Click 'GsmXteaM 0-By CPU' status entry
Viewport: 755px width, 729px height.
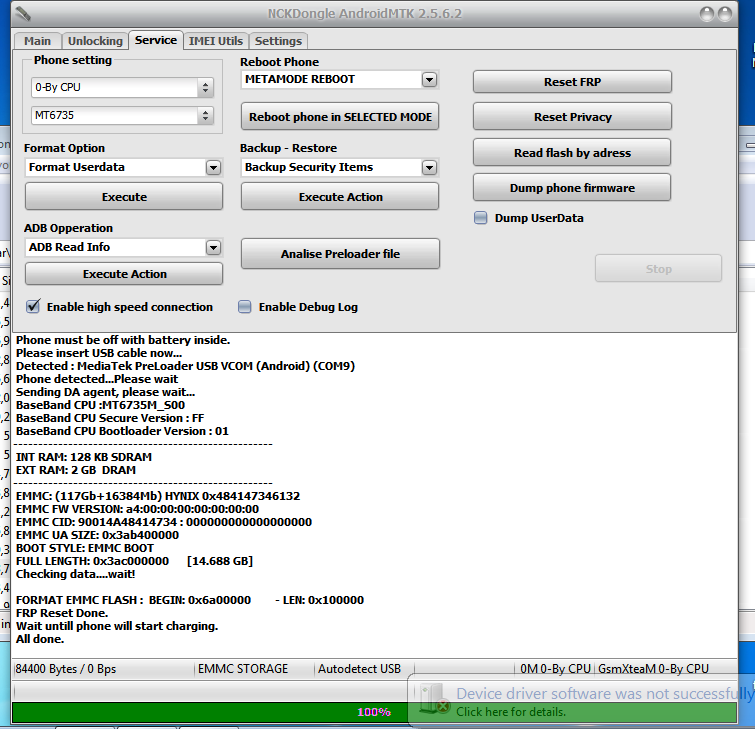click(653, 669)
